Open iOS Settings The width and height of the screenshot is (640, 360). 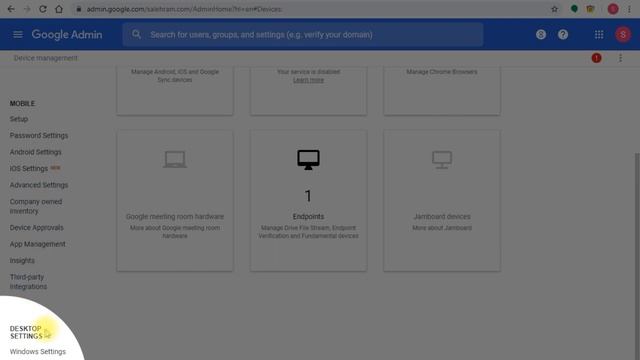(29, 169)
